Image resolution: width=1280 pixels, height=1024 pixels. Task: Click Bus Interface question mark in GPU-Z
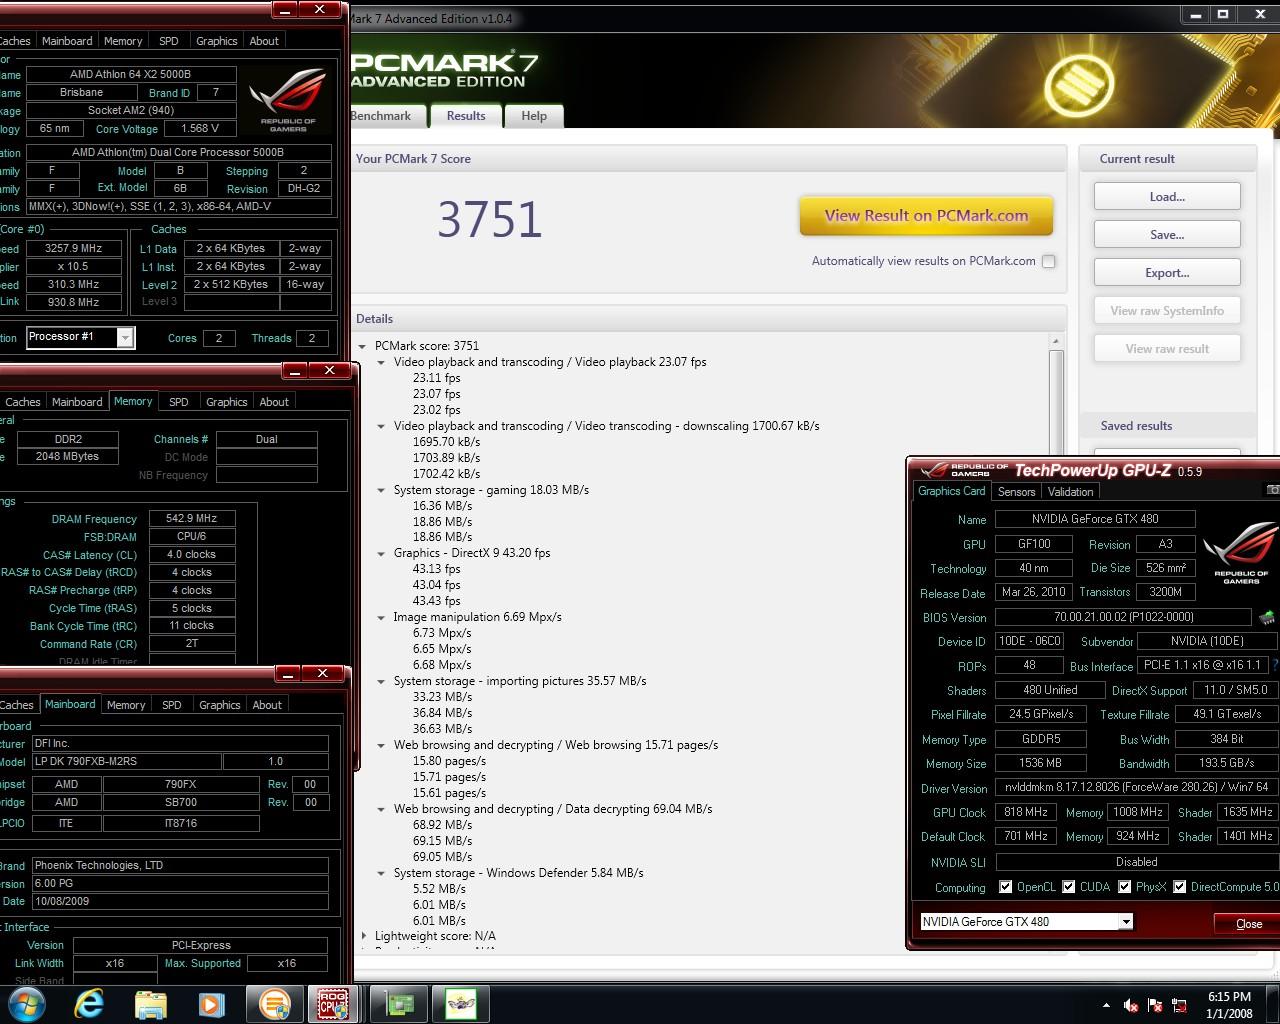click(1275, 664)
